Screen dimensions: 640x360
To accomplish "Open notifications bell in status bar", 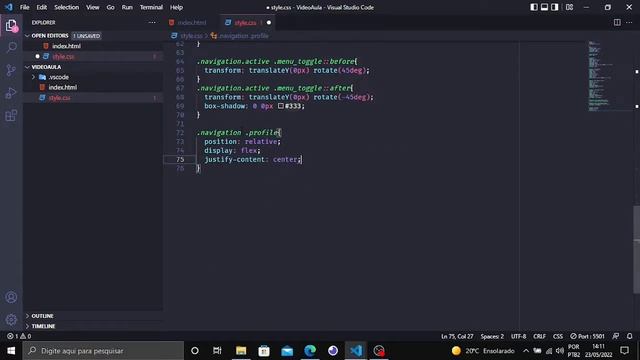I will (629, 336).
